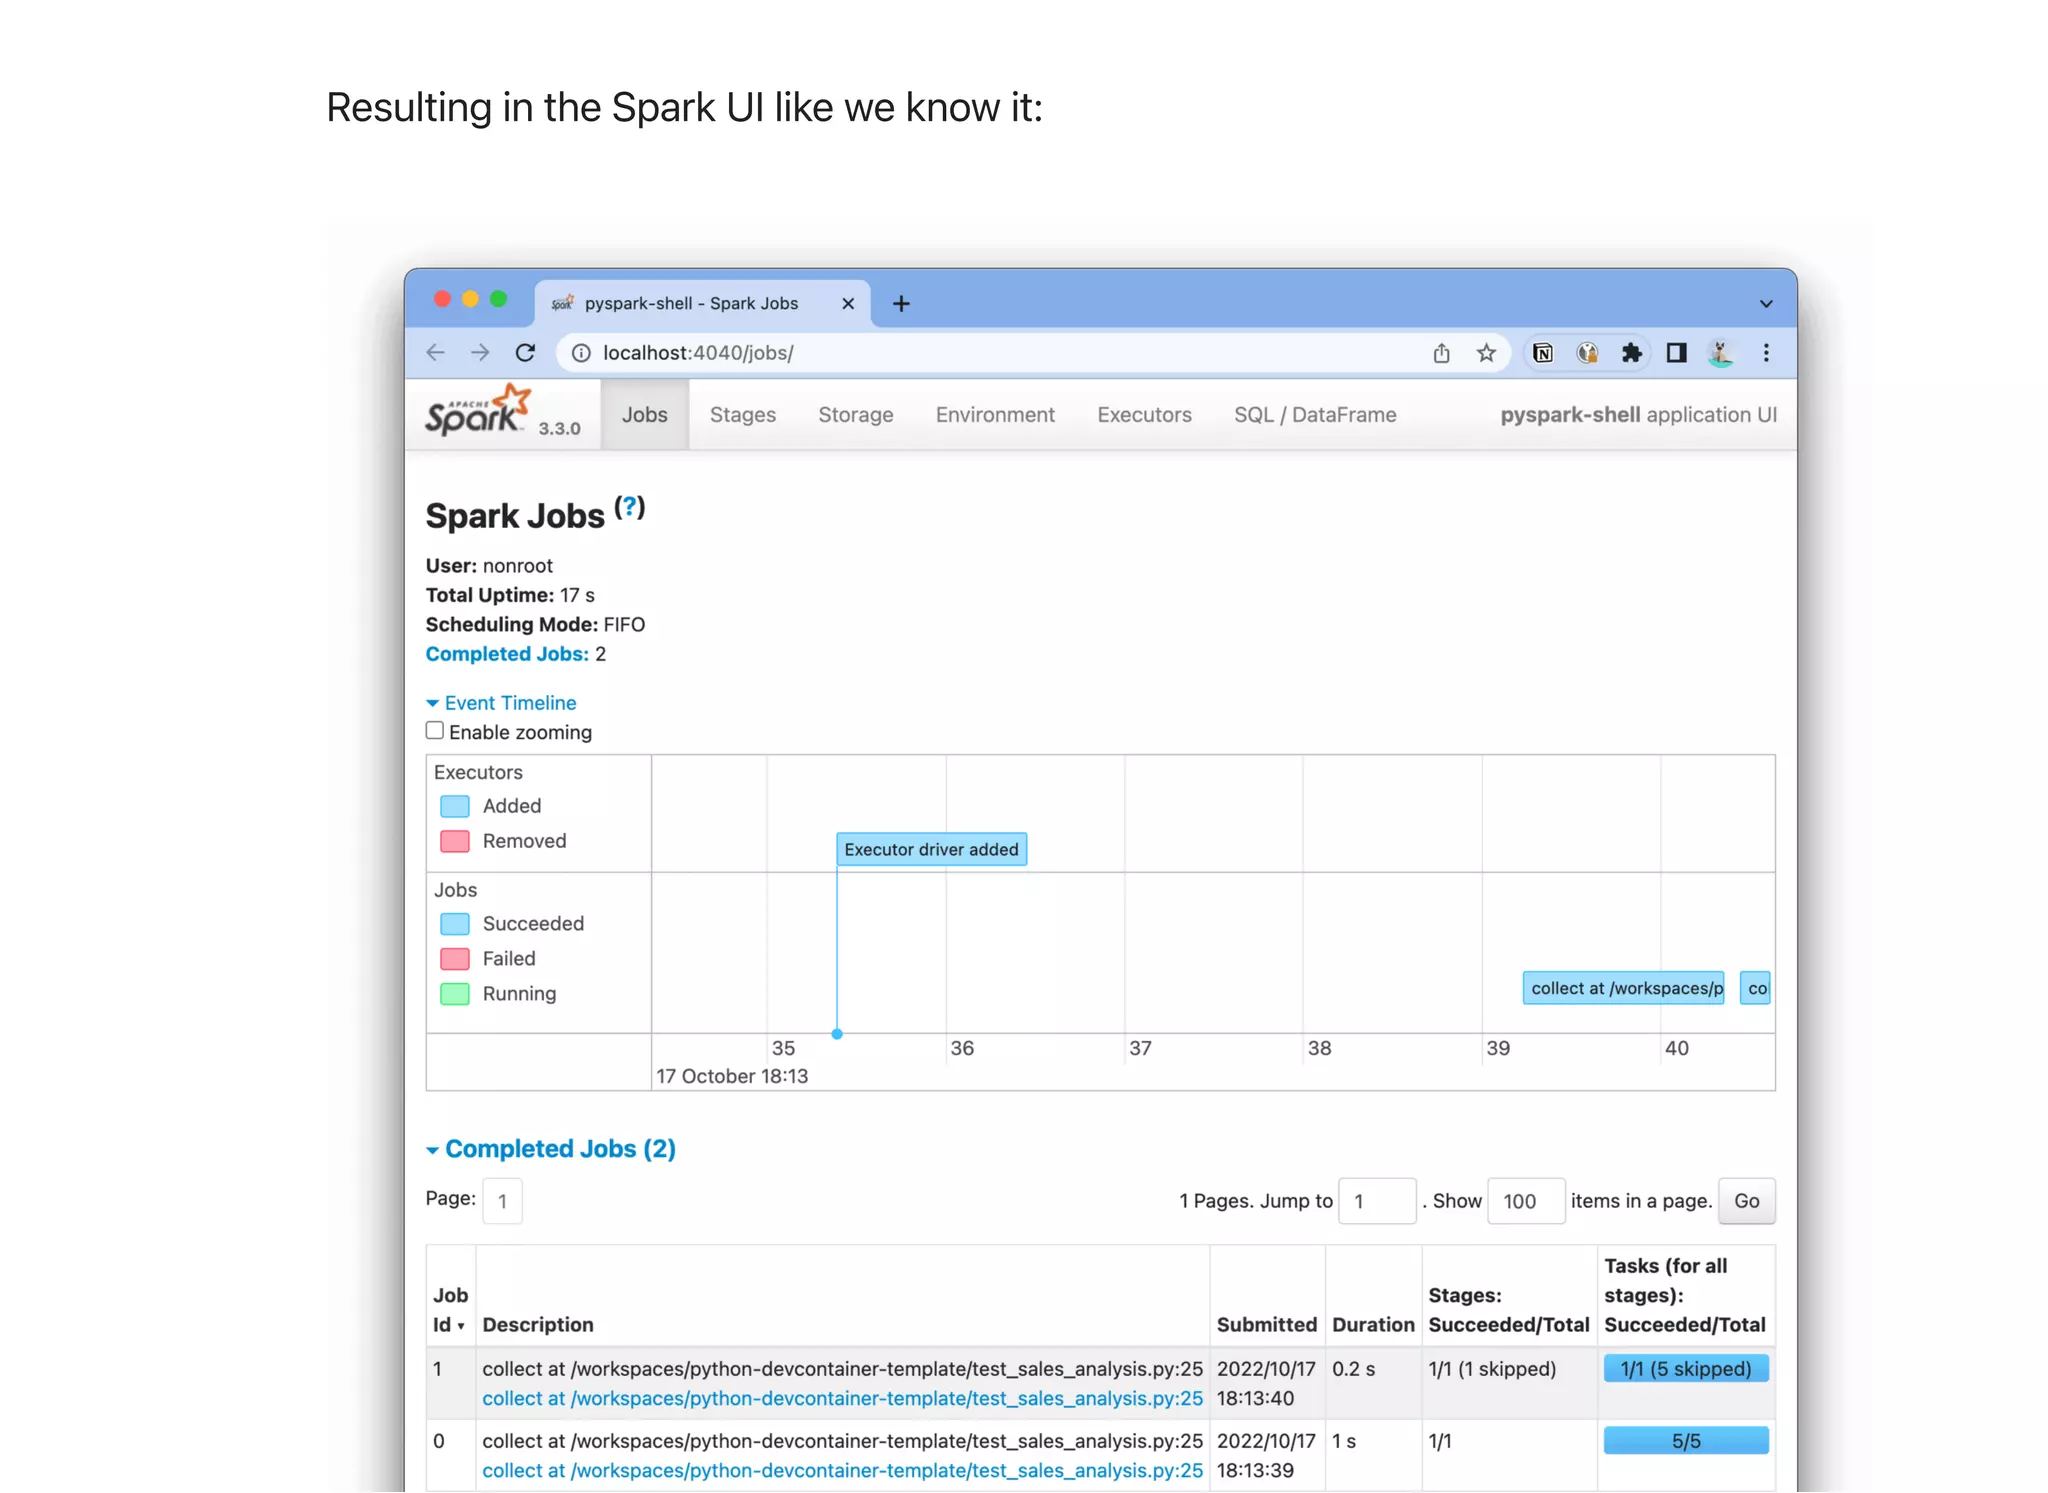Open the Executors tab
This screenshot has width=2048, height=1493.
point(1144,415)
